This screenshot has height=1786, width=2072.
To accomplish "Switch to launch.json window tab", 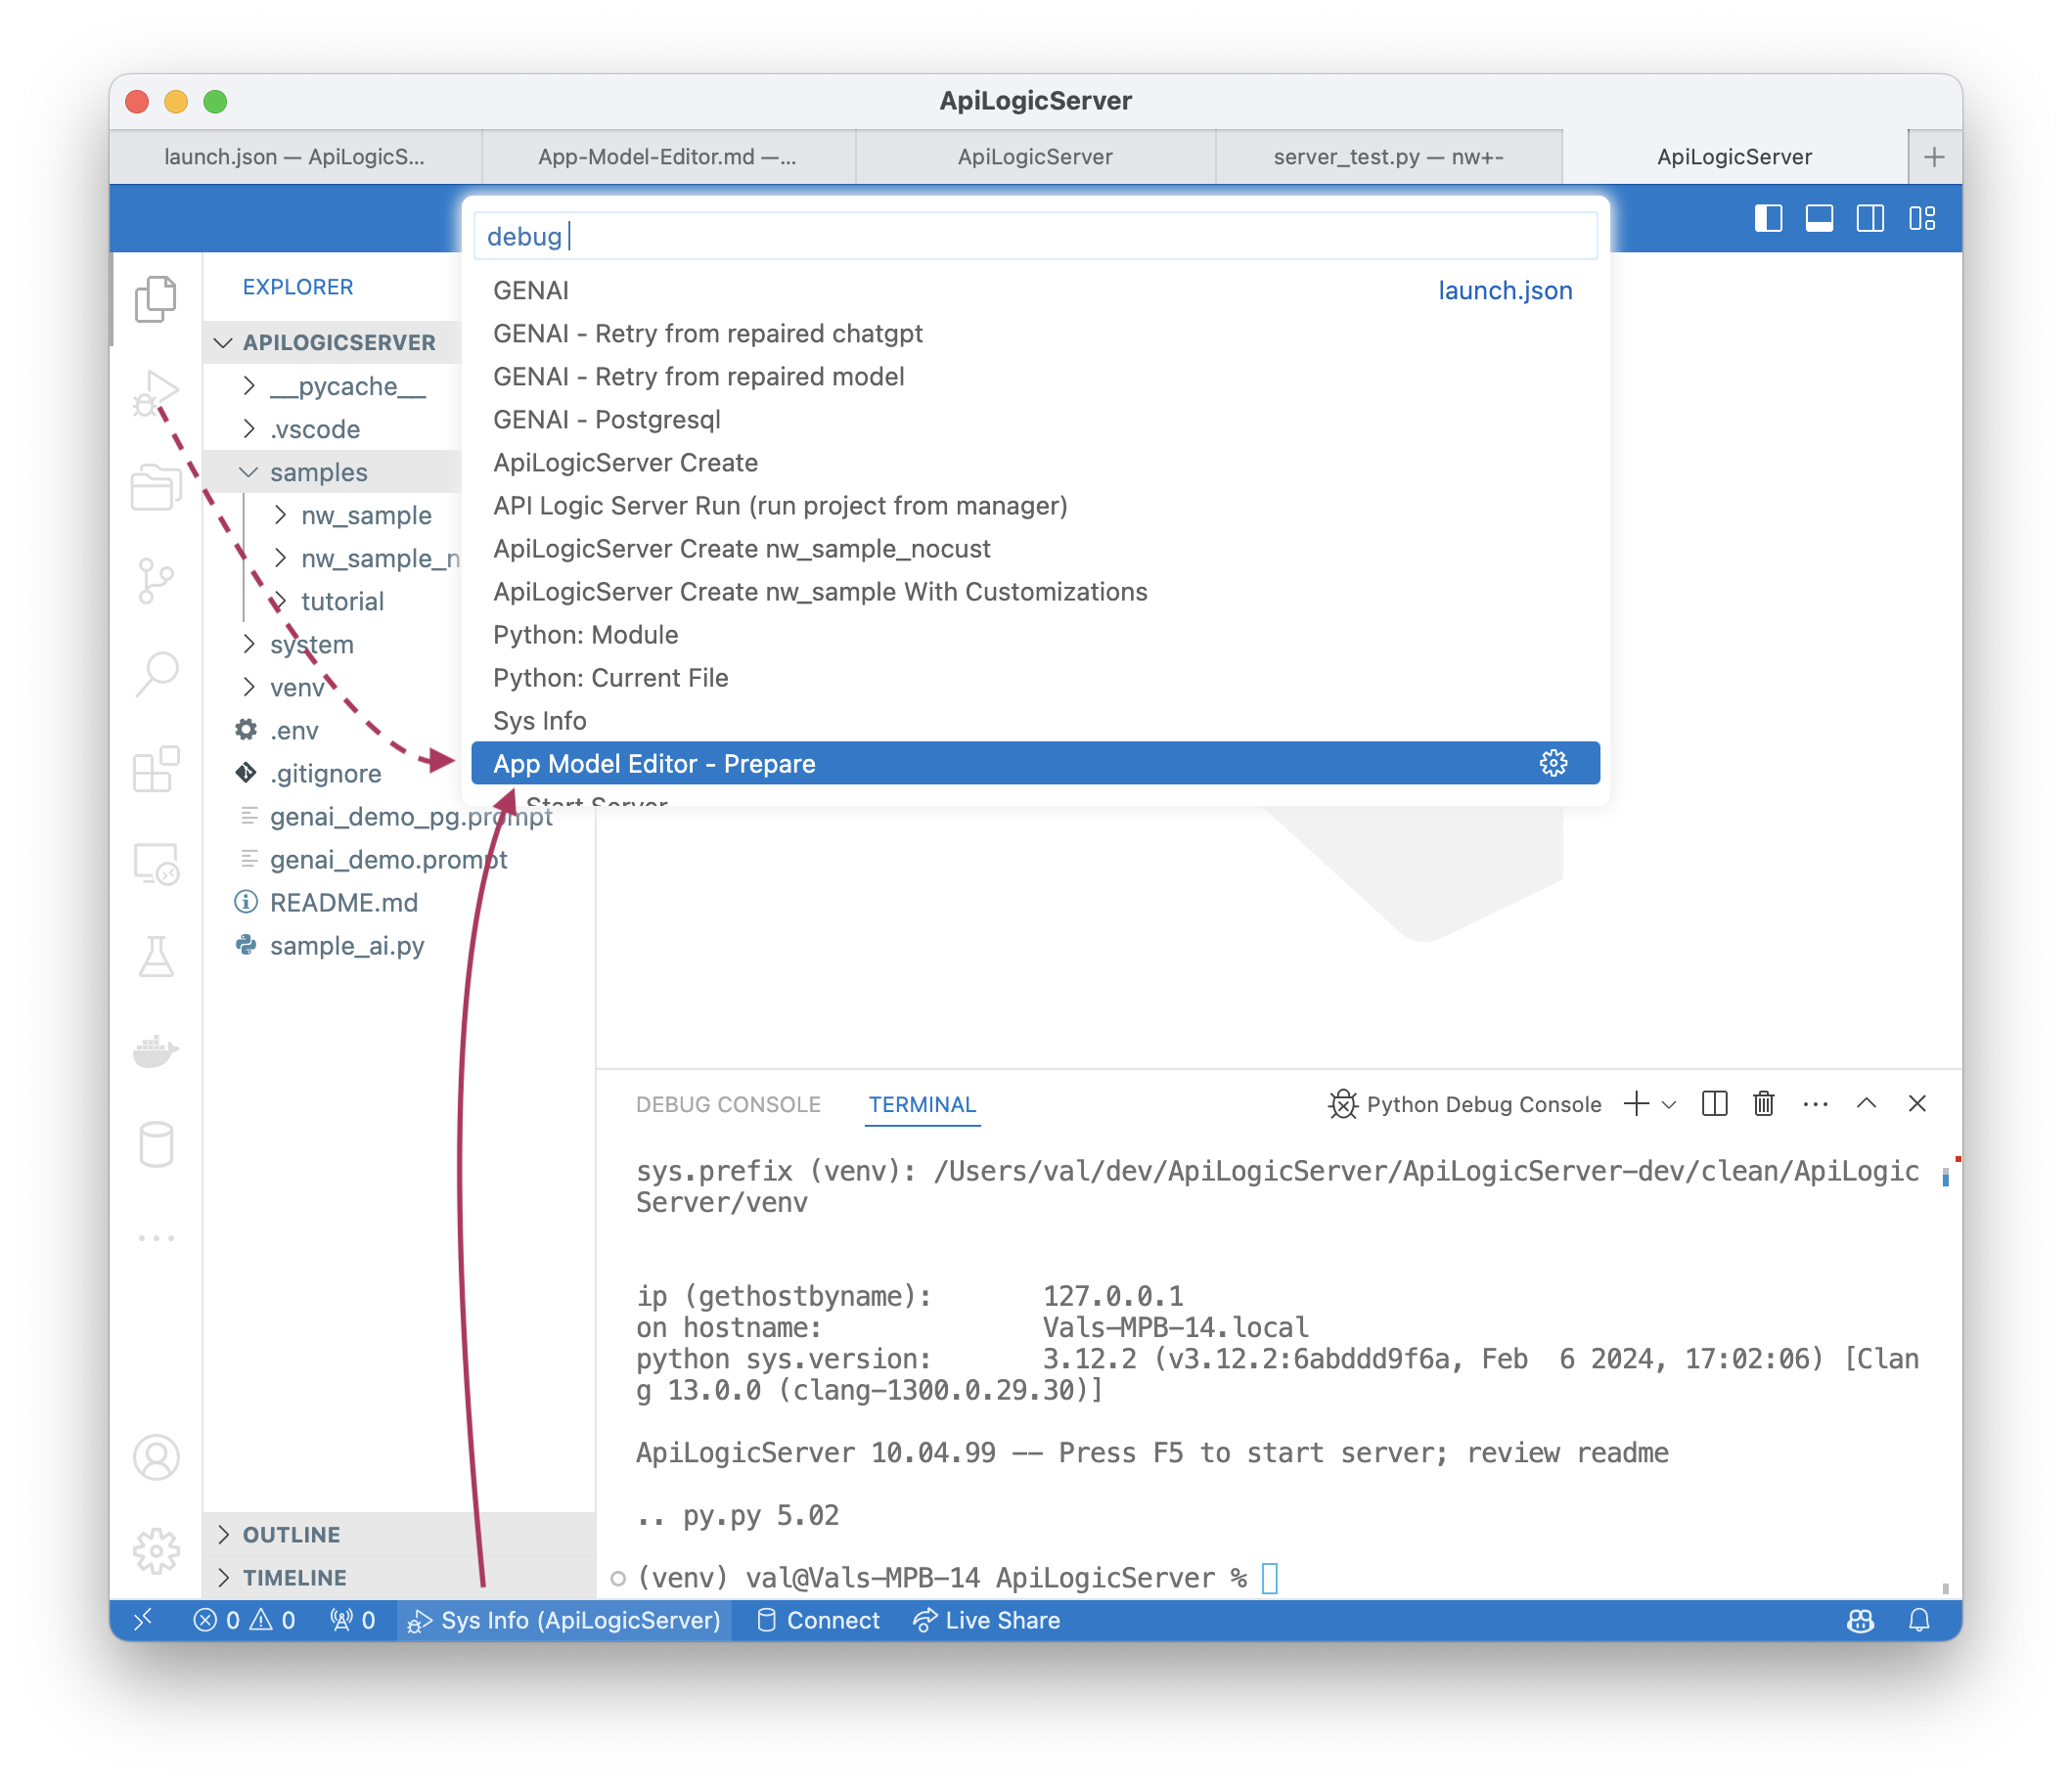I will point(294,157).
